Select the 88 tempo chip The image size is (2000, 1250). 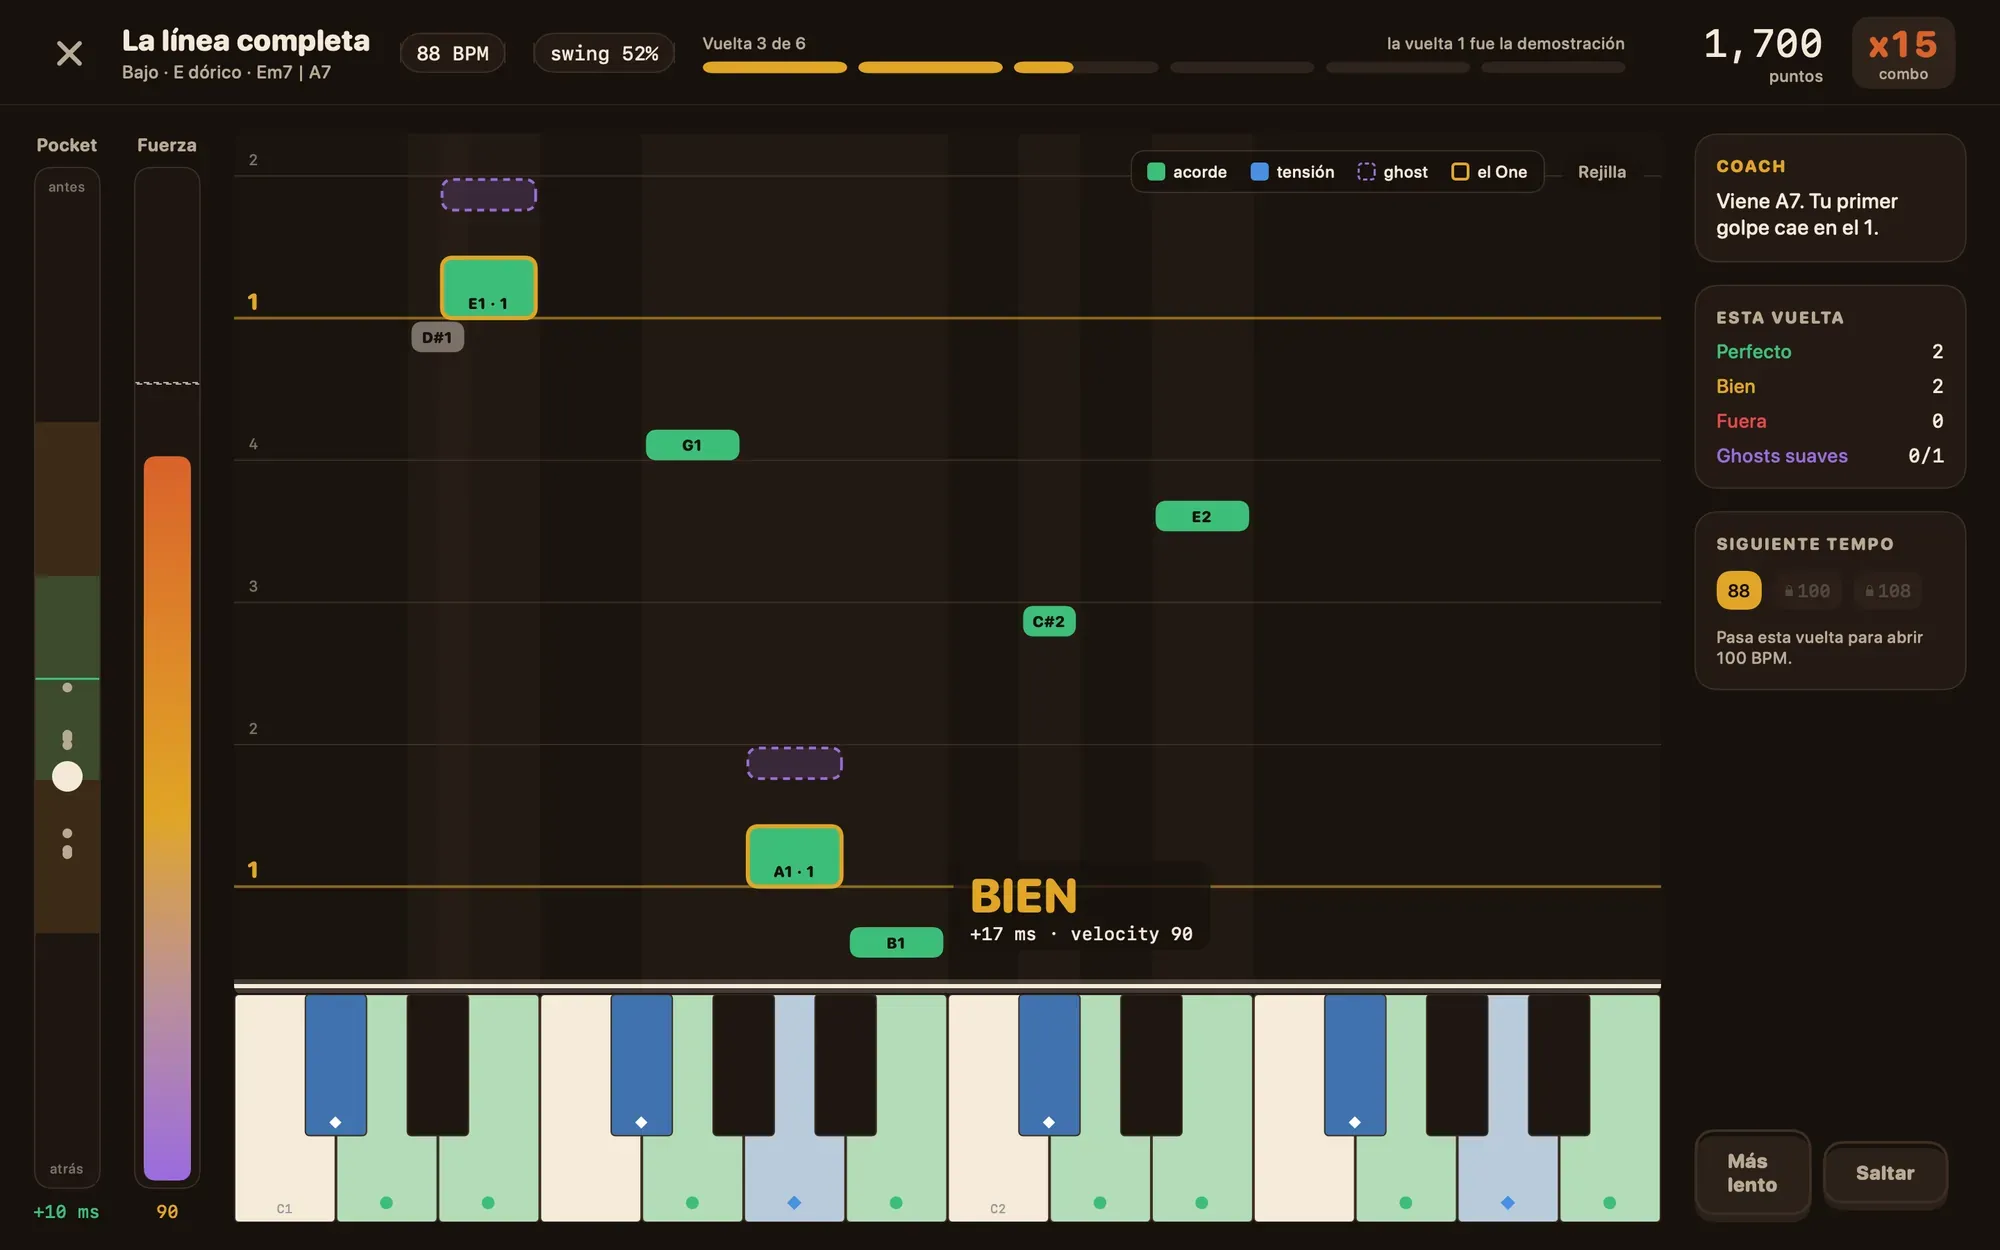(x=1738, y=591)
